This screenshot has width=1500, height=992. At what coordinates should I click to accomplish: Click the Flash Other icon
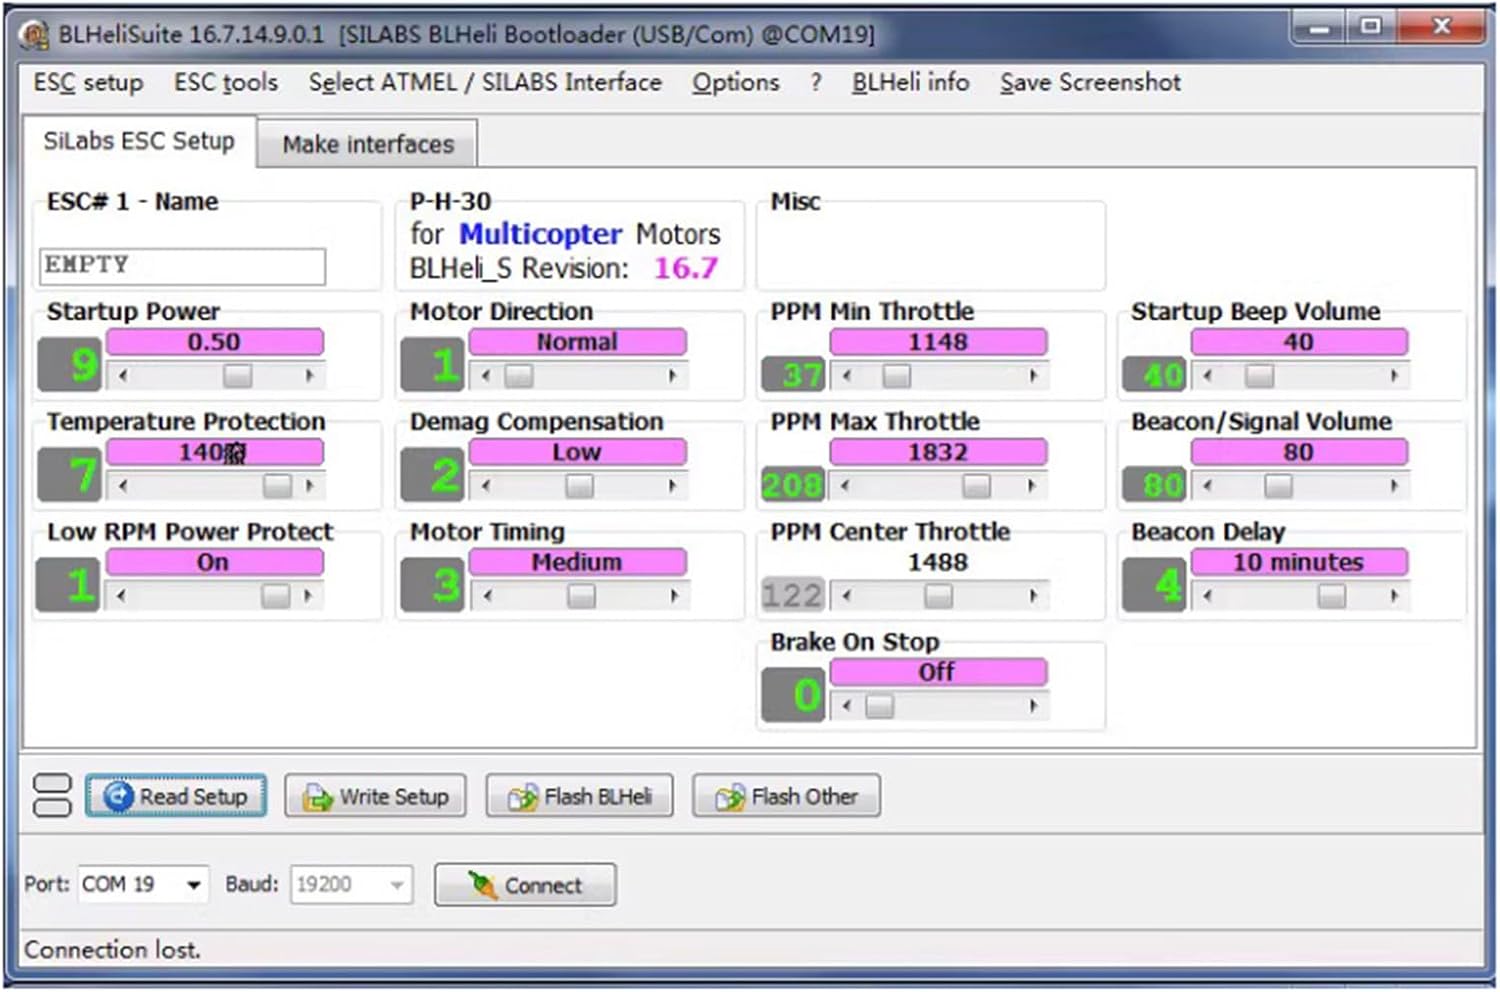tap(730, 797)
